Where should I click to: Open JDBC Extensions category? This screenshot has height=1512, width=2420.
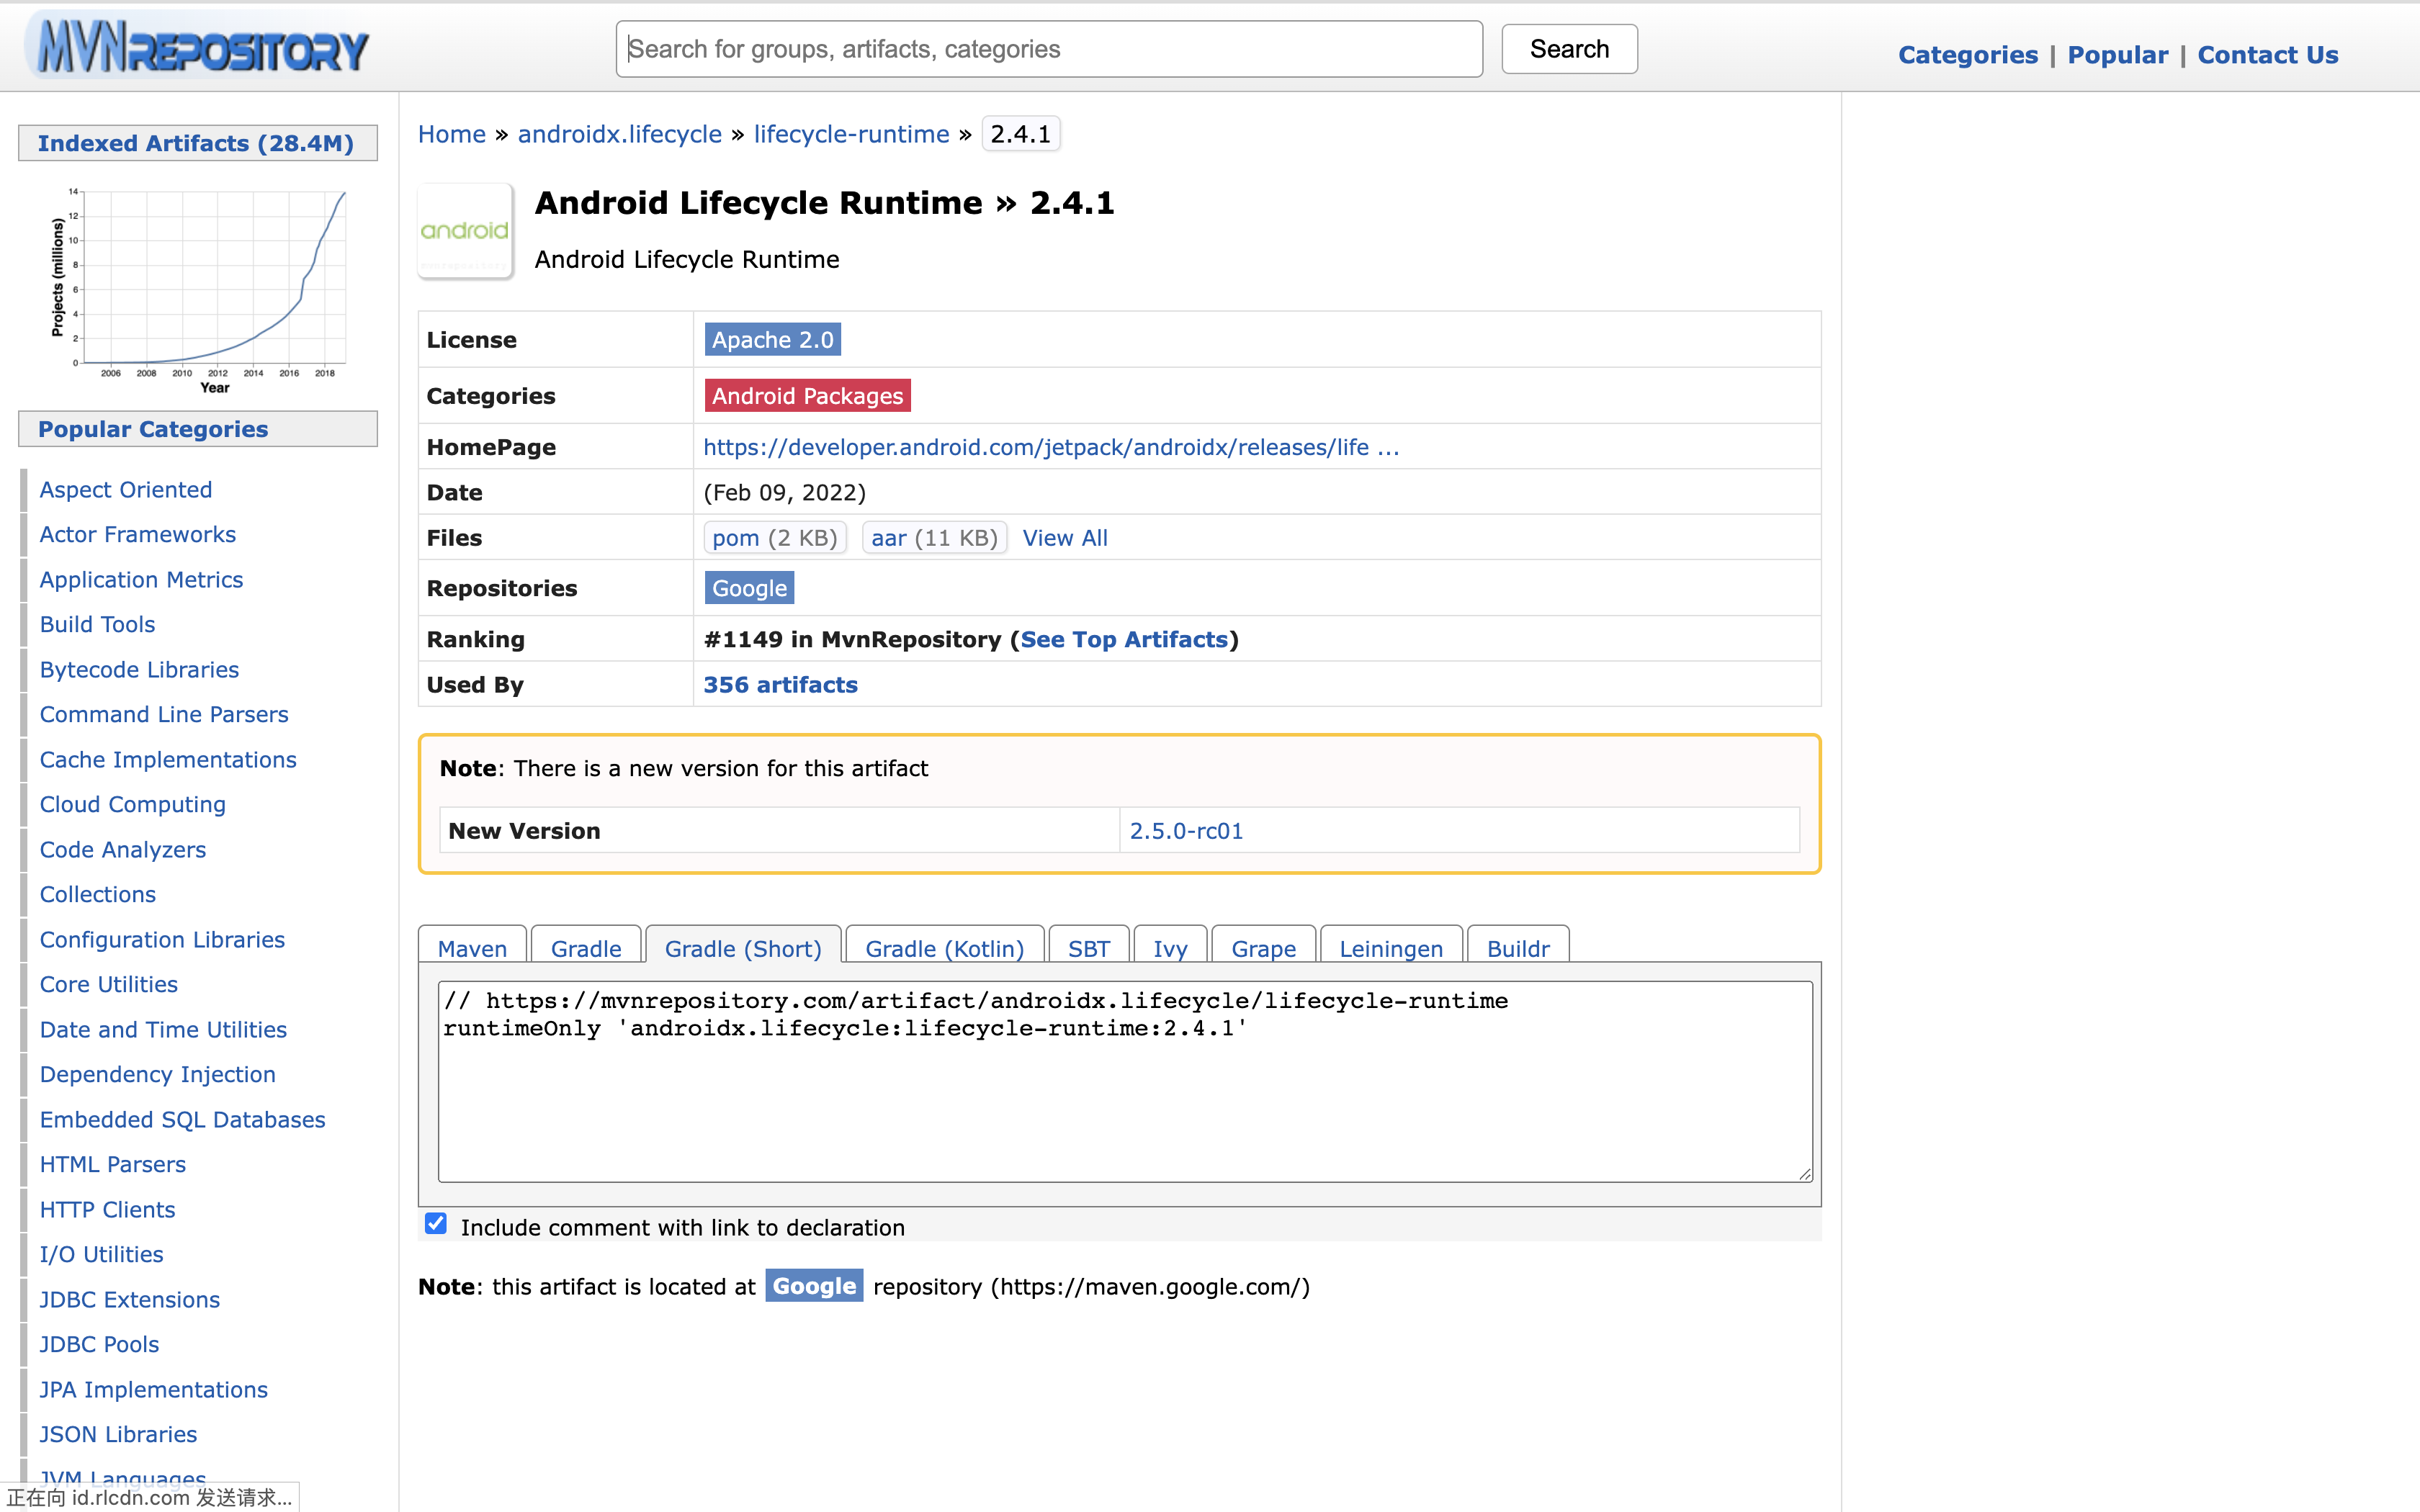coord(129,1300)
